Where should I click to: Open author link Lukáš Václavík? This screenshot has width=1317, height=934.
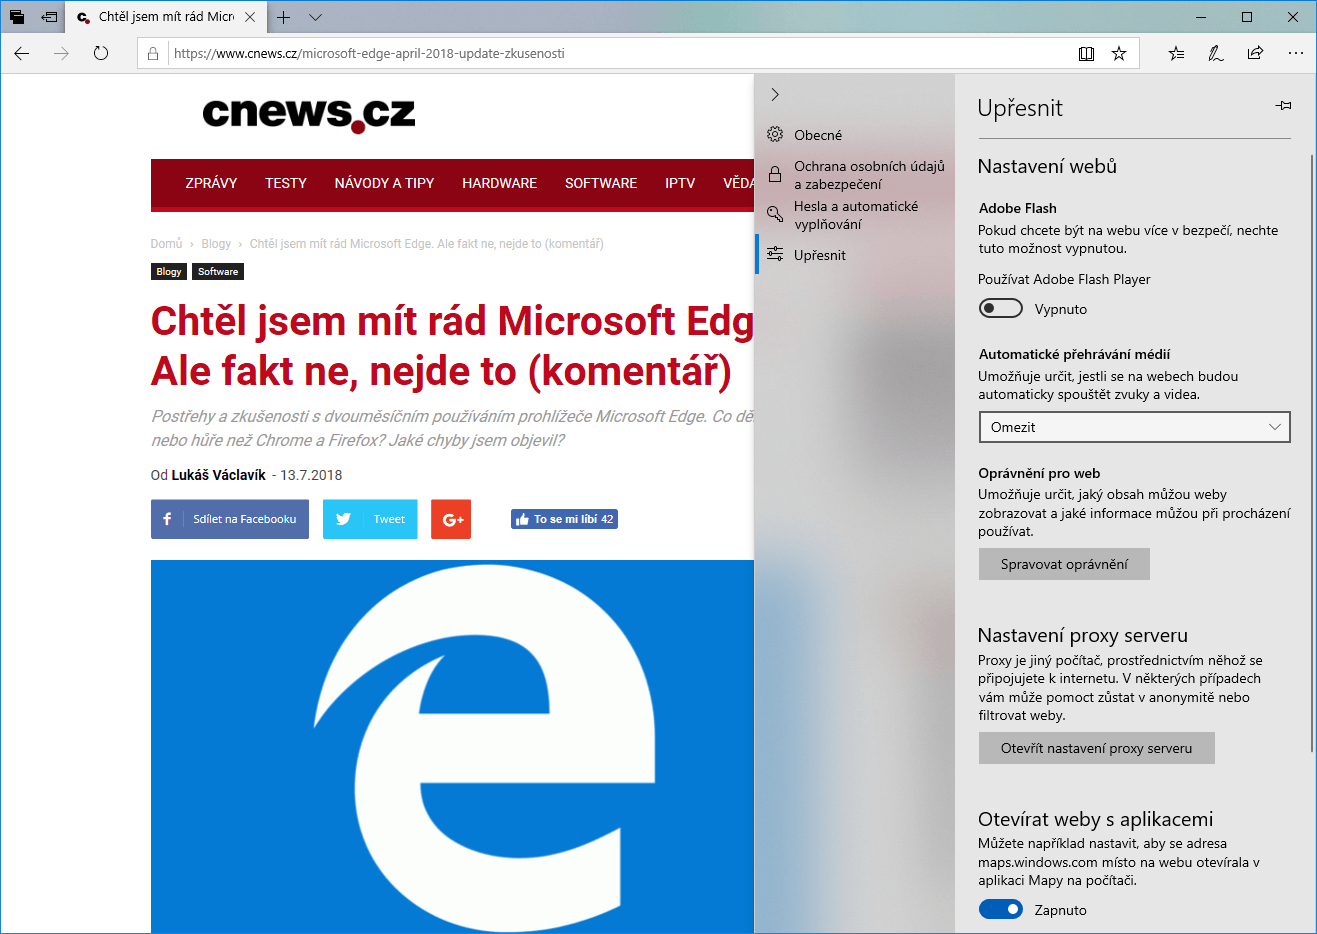217,475
